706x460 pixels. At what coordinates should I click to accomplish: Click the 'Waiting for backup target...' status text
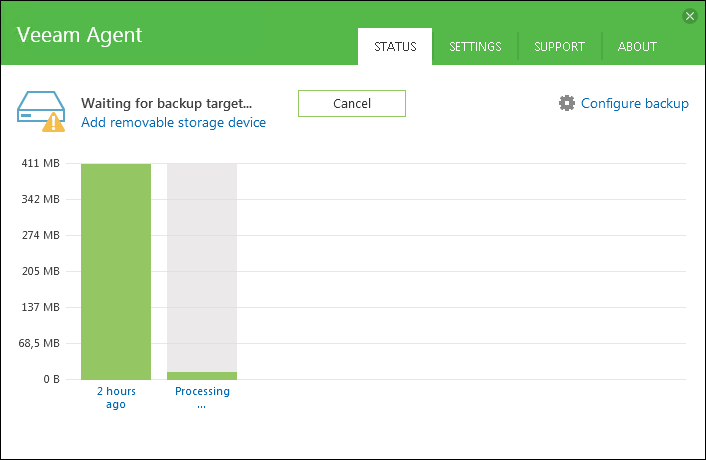pos(166,103)
